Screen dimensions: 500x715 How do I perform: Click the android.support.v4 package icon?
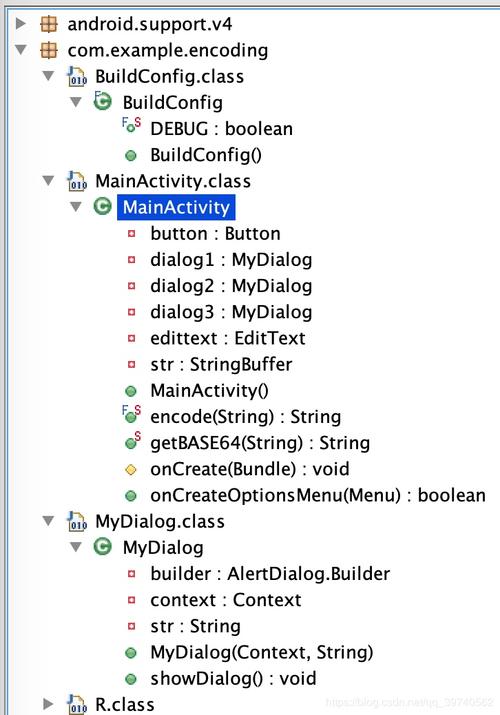(x=49, y=24)
